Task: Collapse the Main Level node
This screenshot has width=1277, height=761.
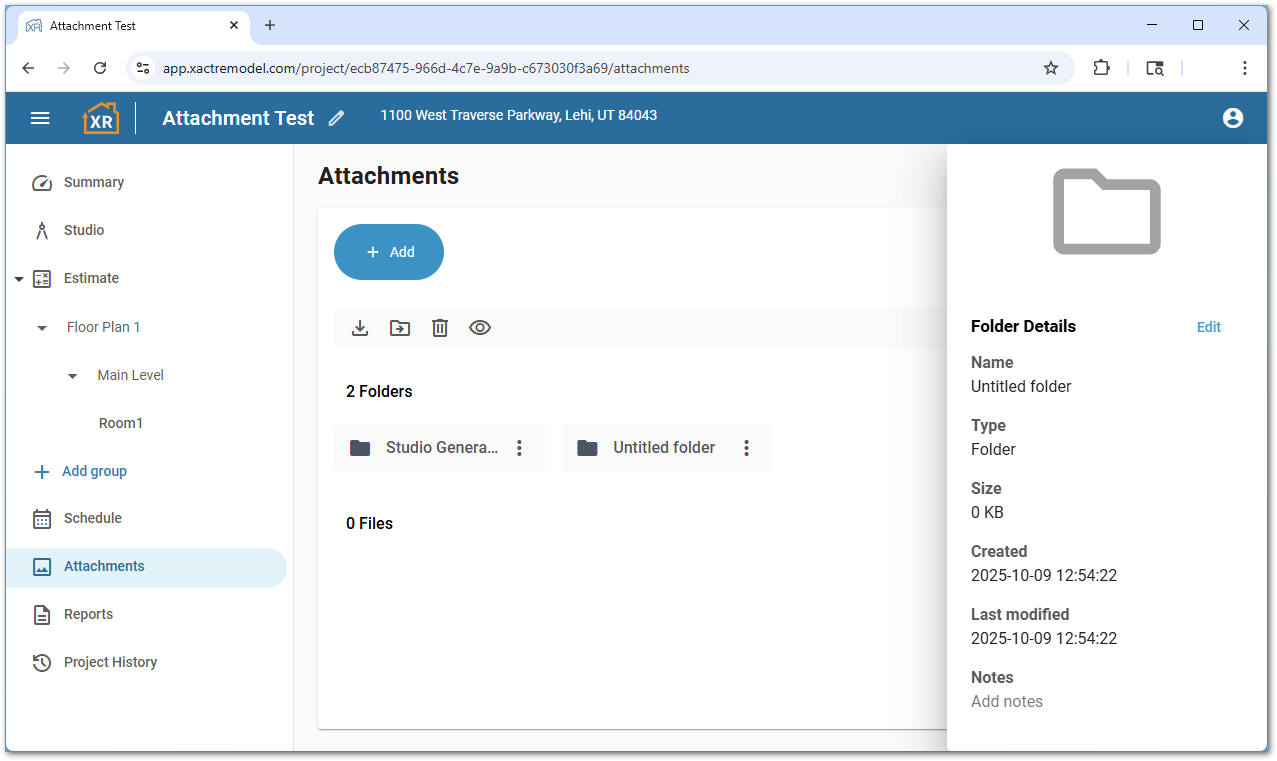Action: 72,376
